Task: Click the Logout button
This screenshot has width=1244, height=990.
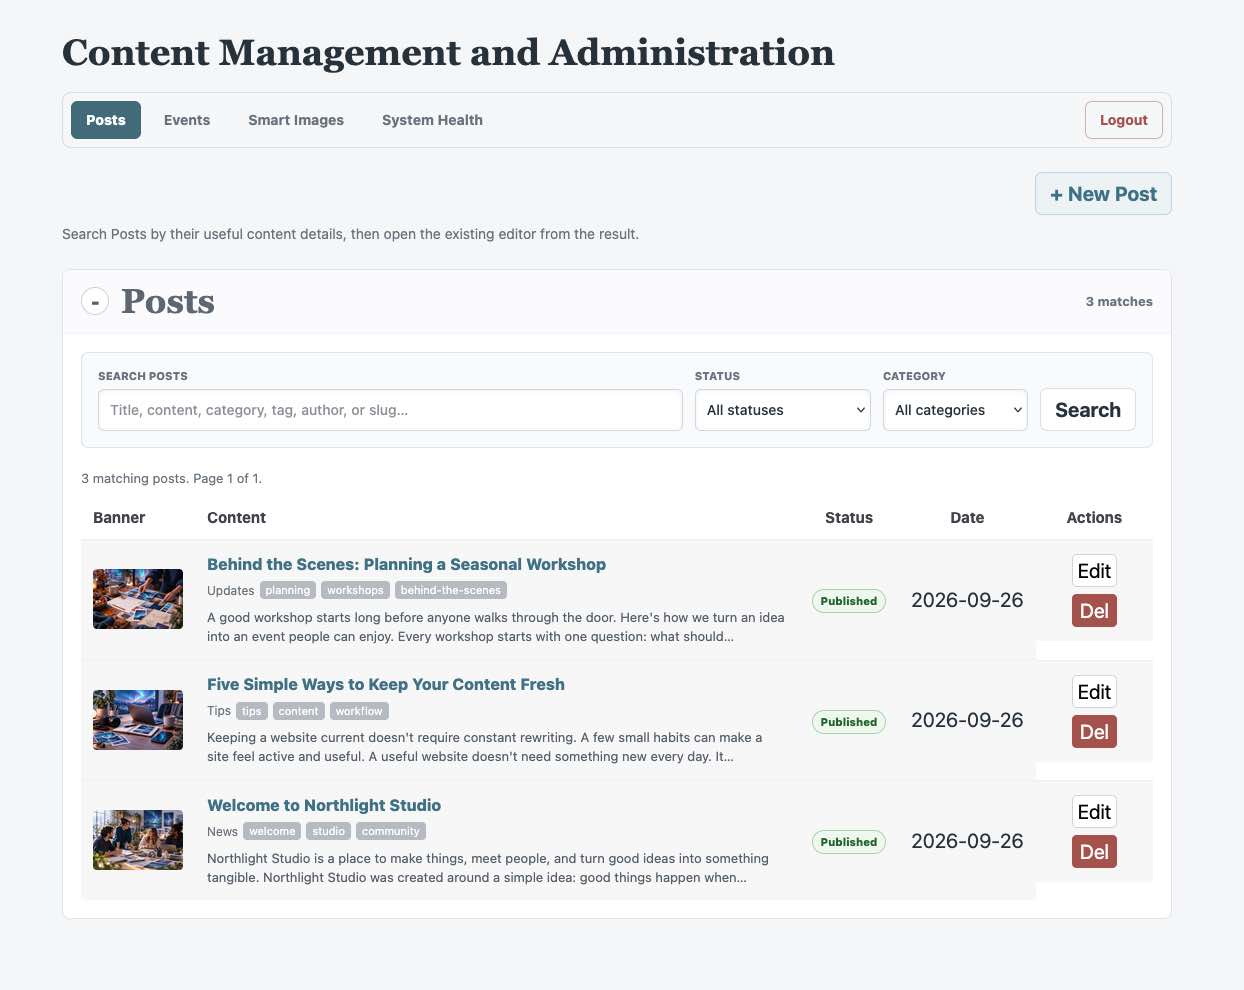Action: pyautogui.click(x=1123, y=120)
